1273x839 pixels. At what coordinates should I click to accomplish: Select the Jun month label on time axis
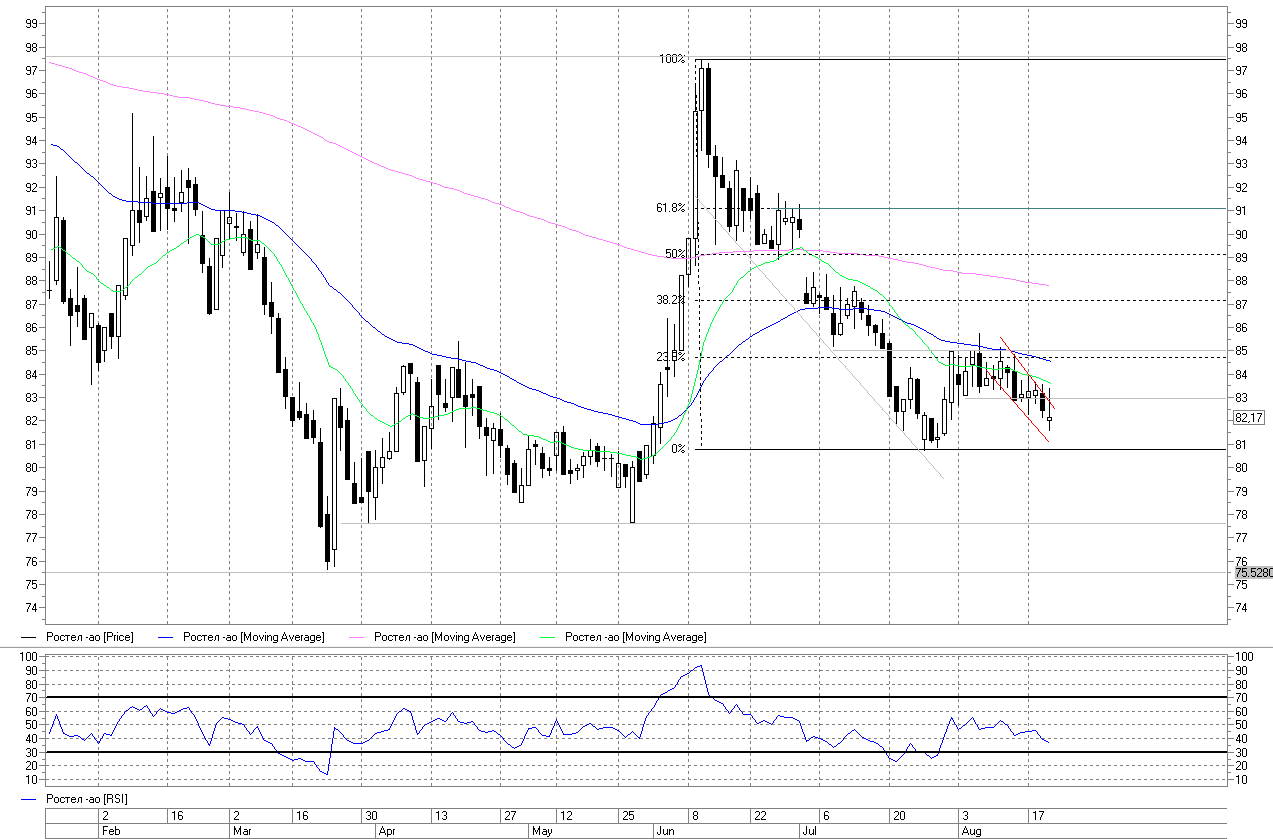[x=665, y=831]
